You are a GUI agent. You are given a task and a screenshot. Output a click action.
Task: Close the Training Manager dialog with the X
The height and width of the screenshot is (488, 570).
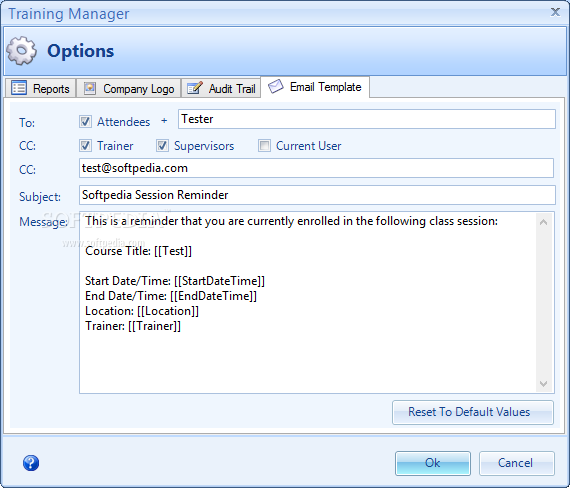coord(555,12)
